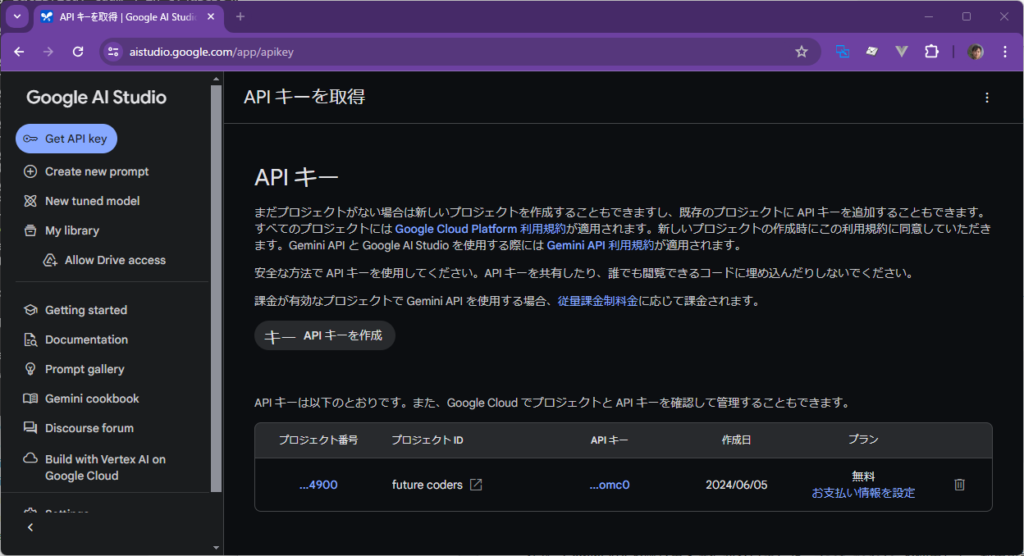Image resolution: width=1024 pixels, height=556 pixels.
Task: Delete the API key with trash icon
Action: [x=959, y=485]
